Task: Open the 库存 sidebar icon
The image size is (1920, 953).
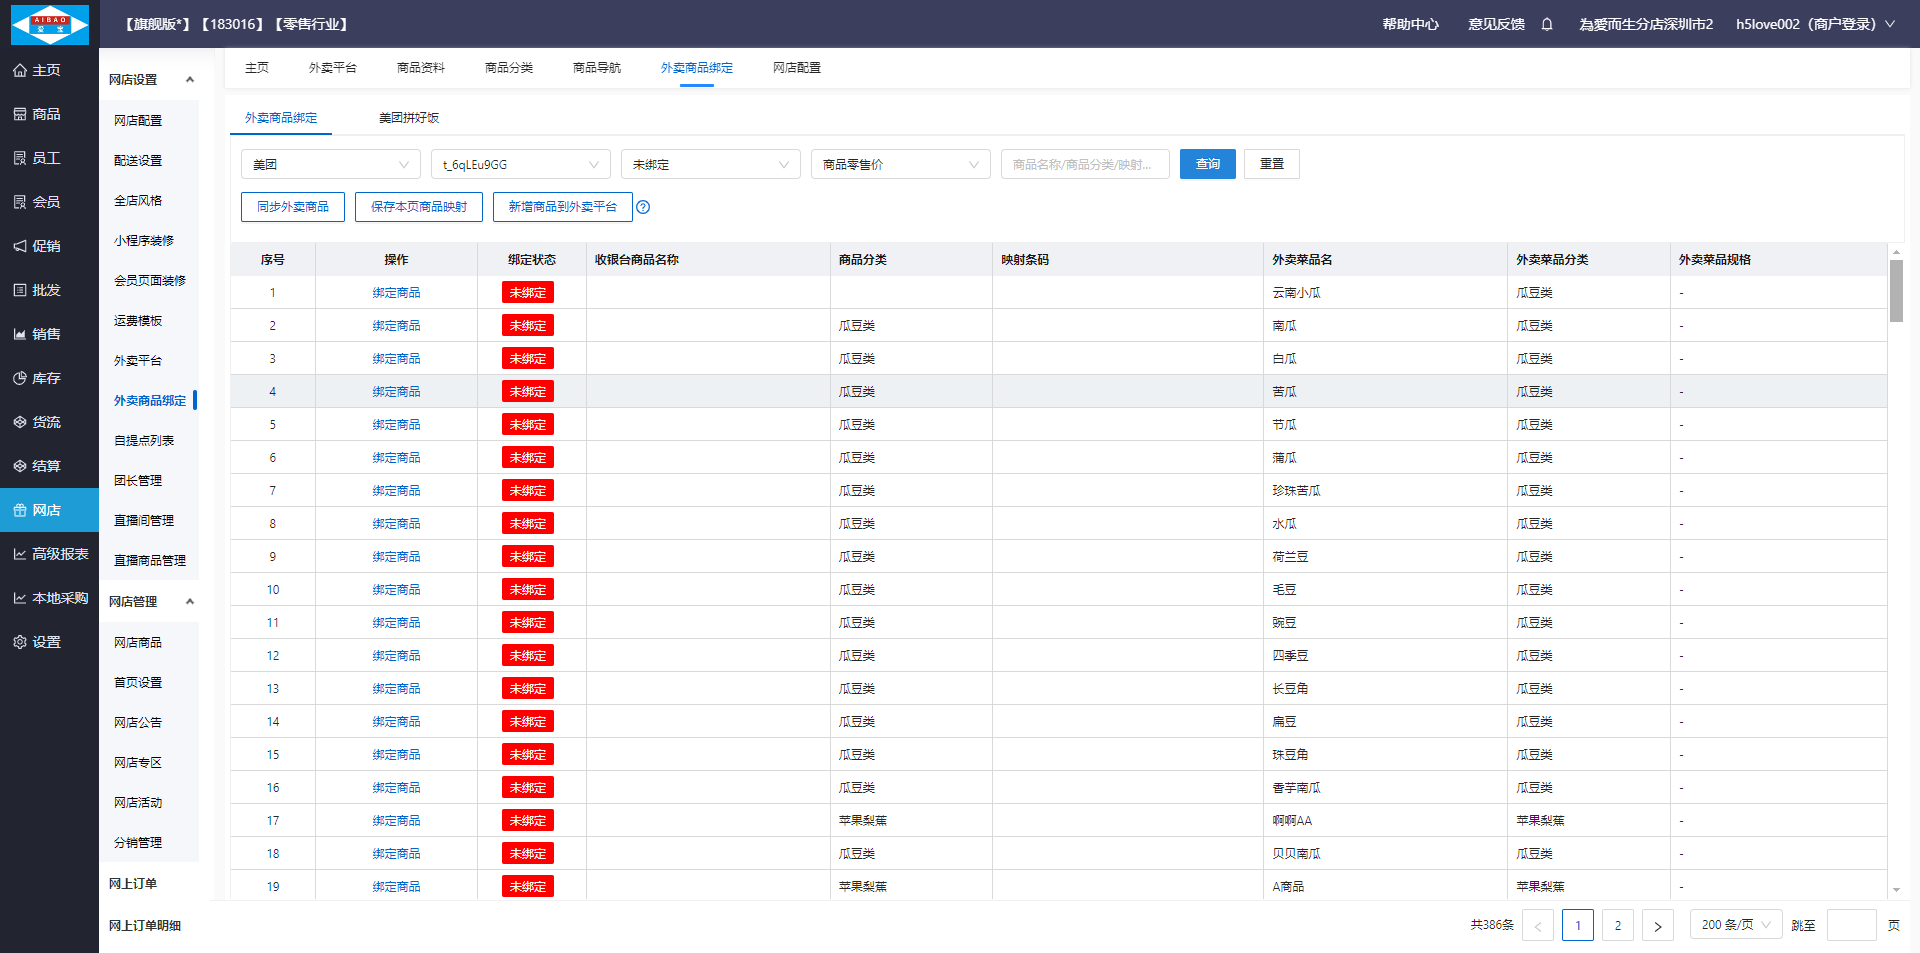Action: [19, 378]
